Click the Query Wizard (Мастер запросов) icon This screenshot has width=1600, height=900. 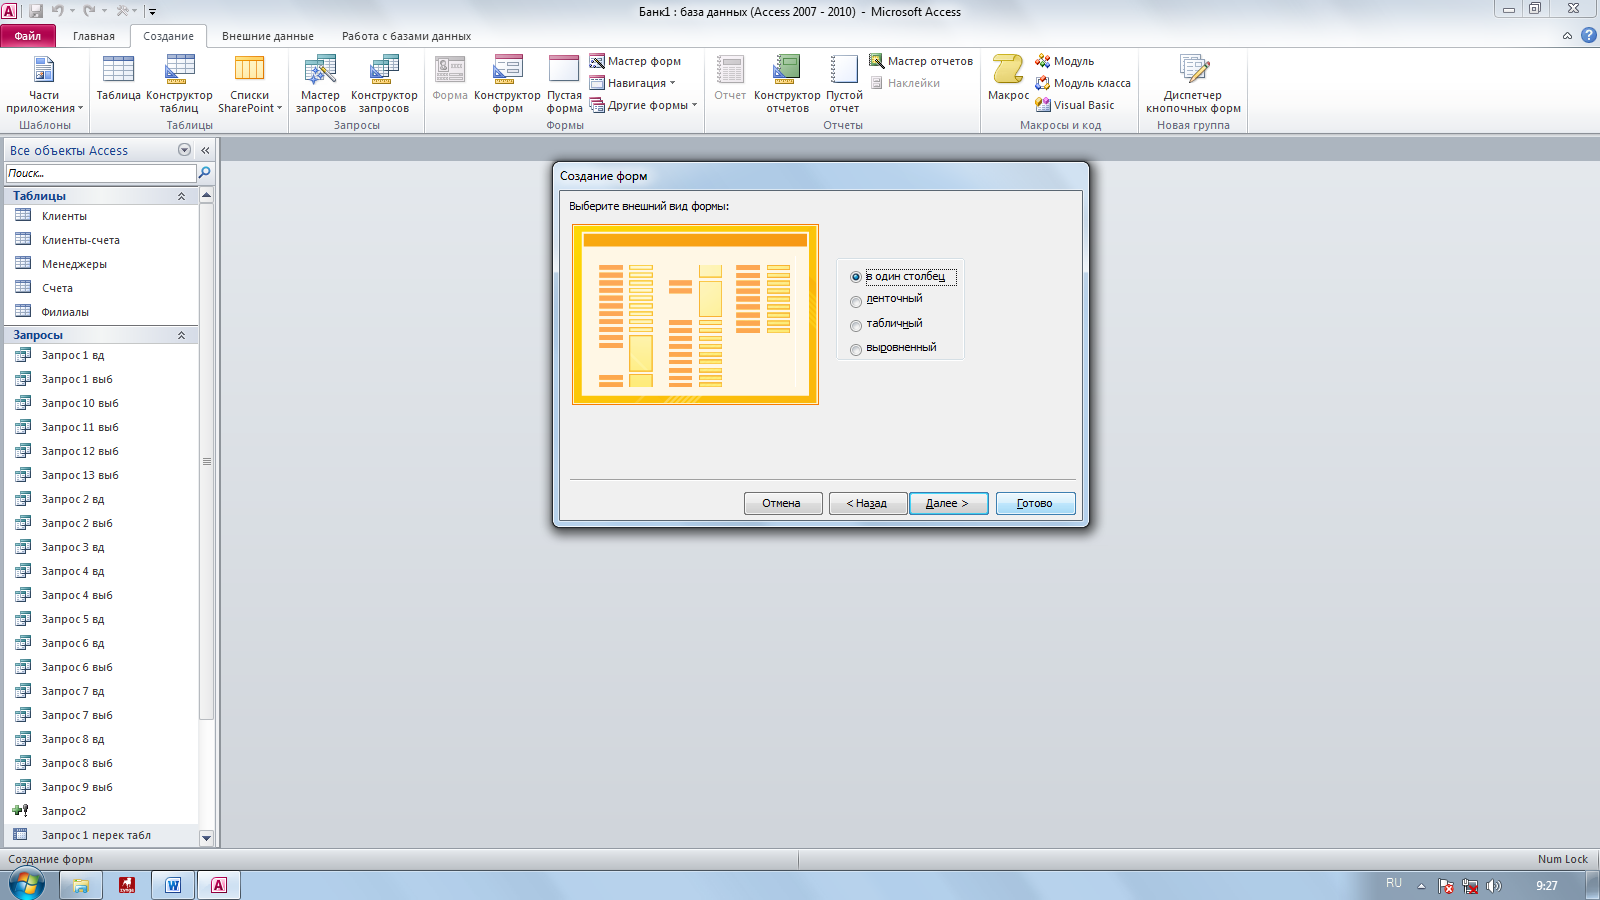click(x=320, y=83)
